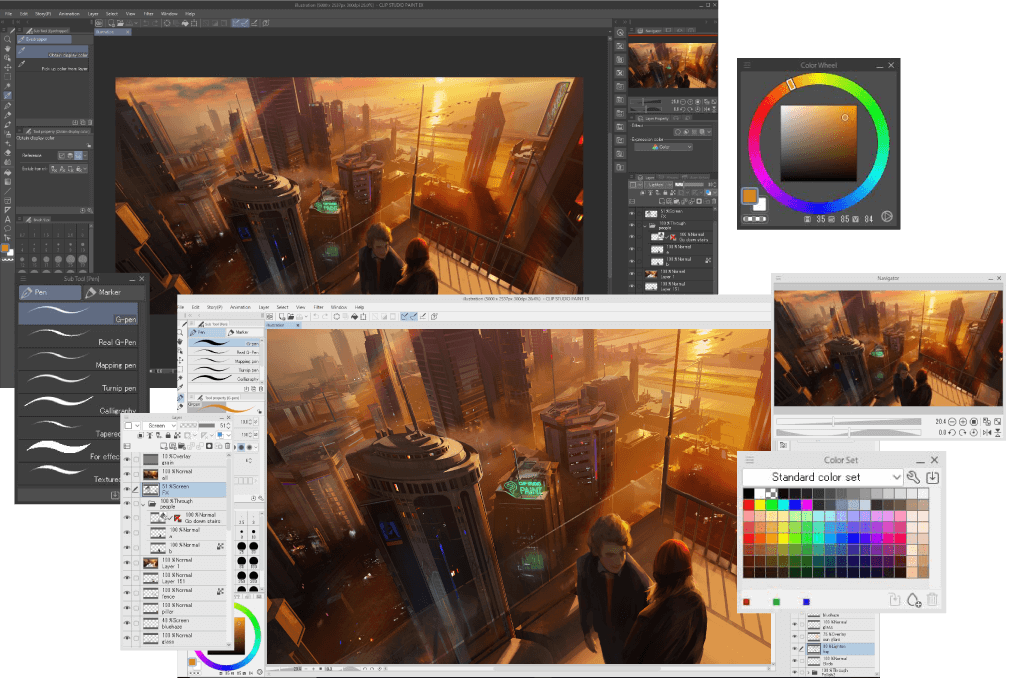Screen dimensions: 1024x678
Task: Open the Screen blending mode dropdown
Action: [158, 424]
